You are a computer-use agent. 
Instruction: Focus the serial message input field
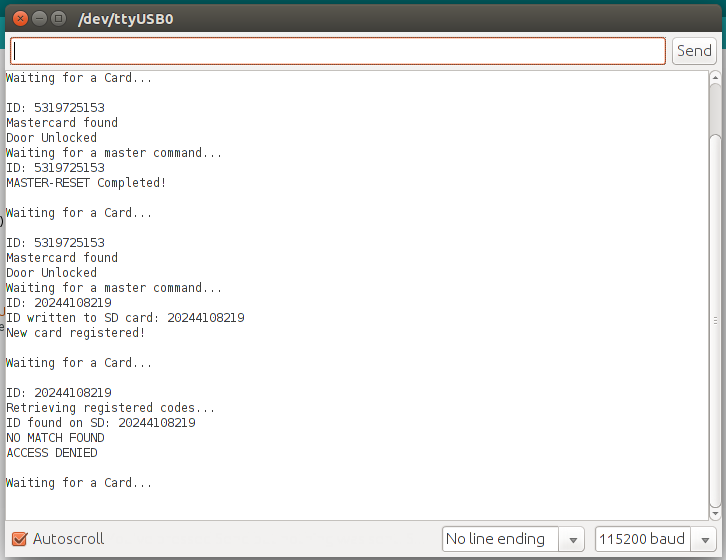point(338,51)
